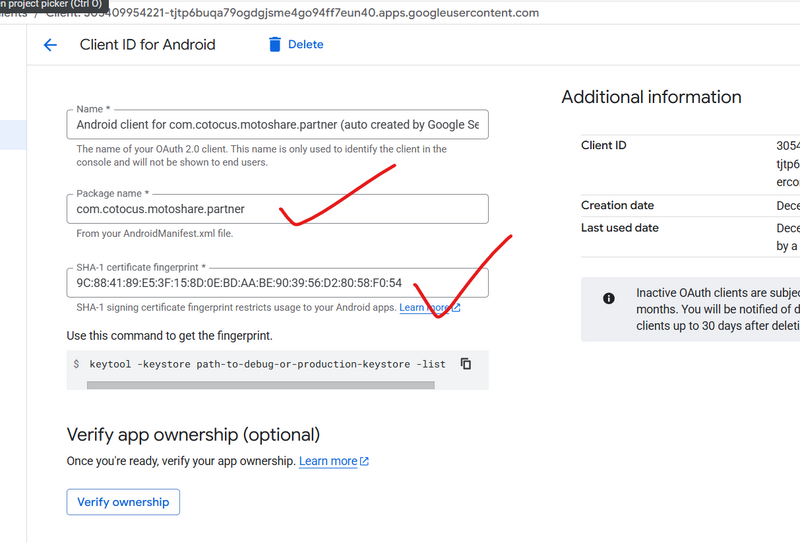Click external-link icon next to SHA-1 Learn more
800x543 pixels.
pos(456,308)
